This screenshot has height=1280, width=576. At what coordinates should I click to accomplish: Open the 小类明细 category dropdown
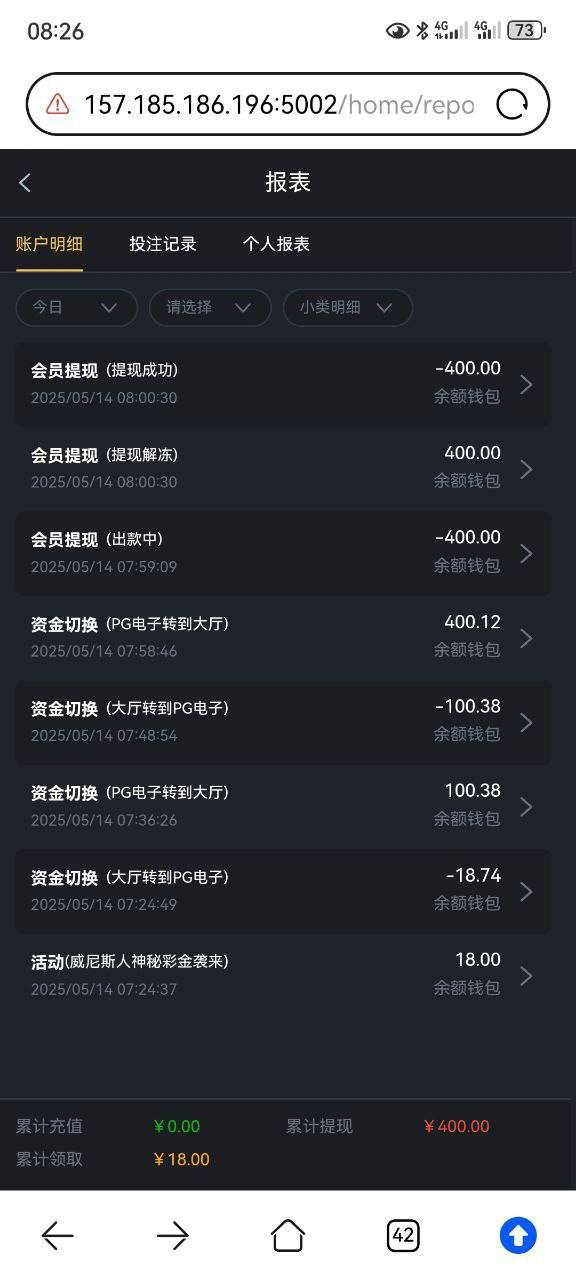coord(348,308)
